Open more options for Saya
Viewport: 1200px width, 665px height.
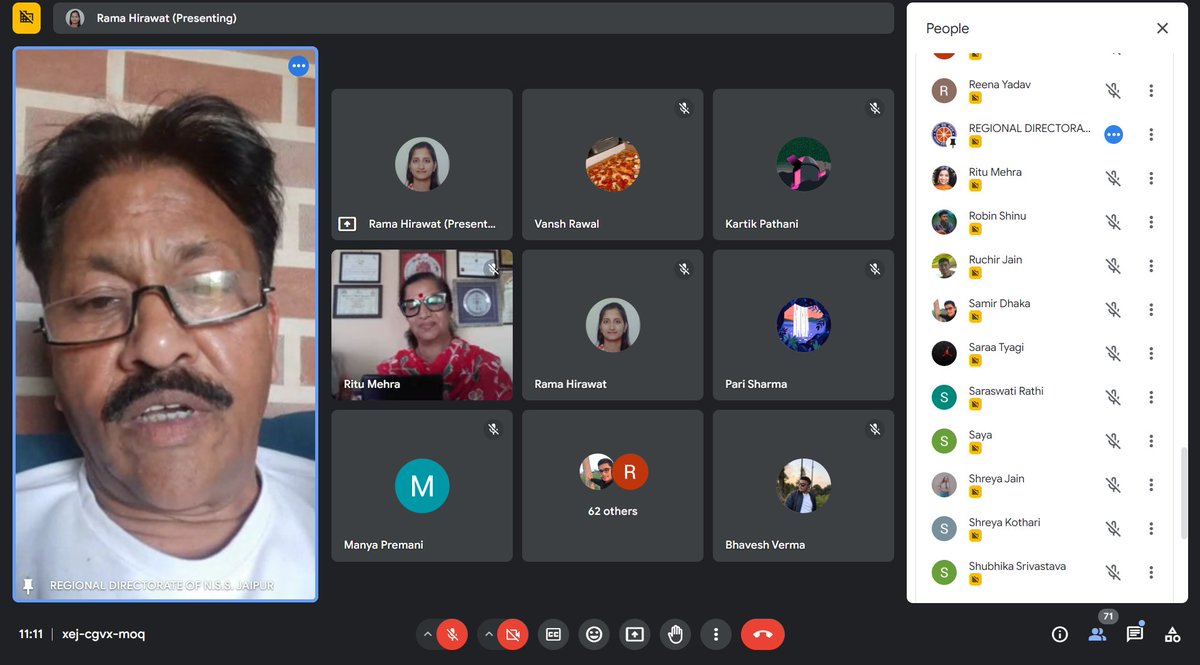pyautogui.click(x=1151, y=441)
